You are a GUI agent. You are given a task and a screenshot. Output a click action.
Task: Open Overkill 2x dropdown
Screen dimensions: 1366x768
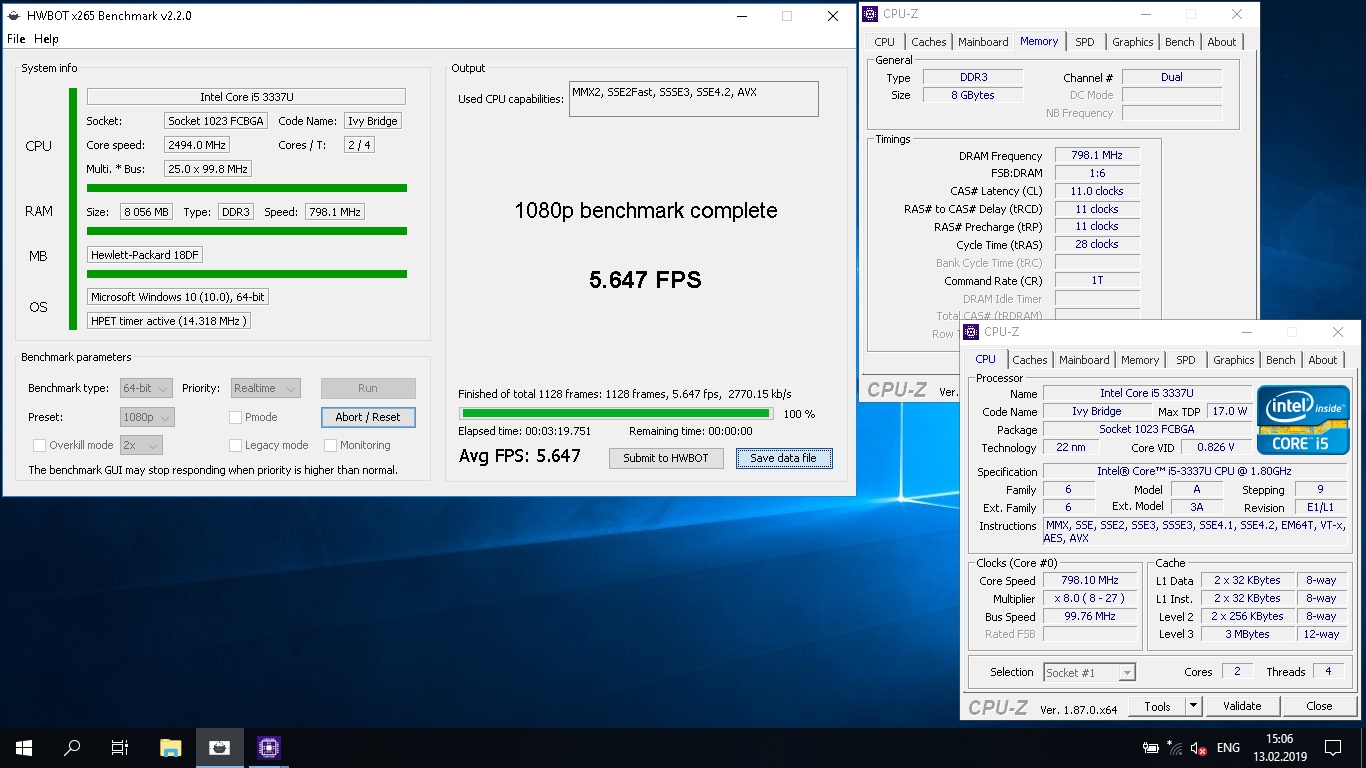141,445
